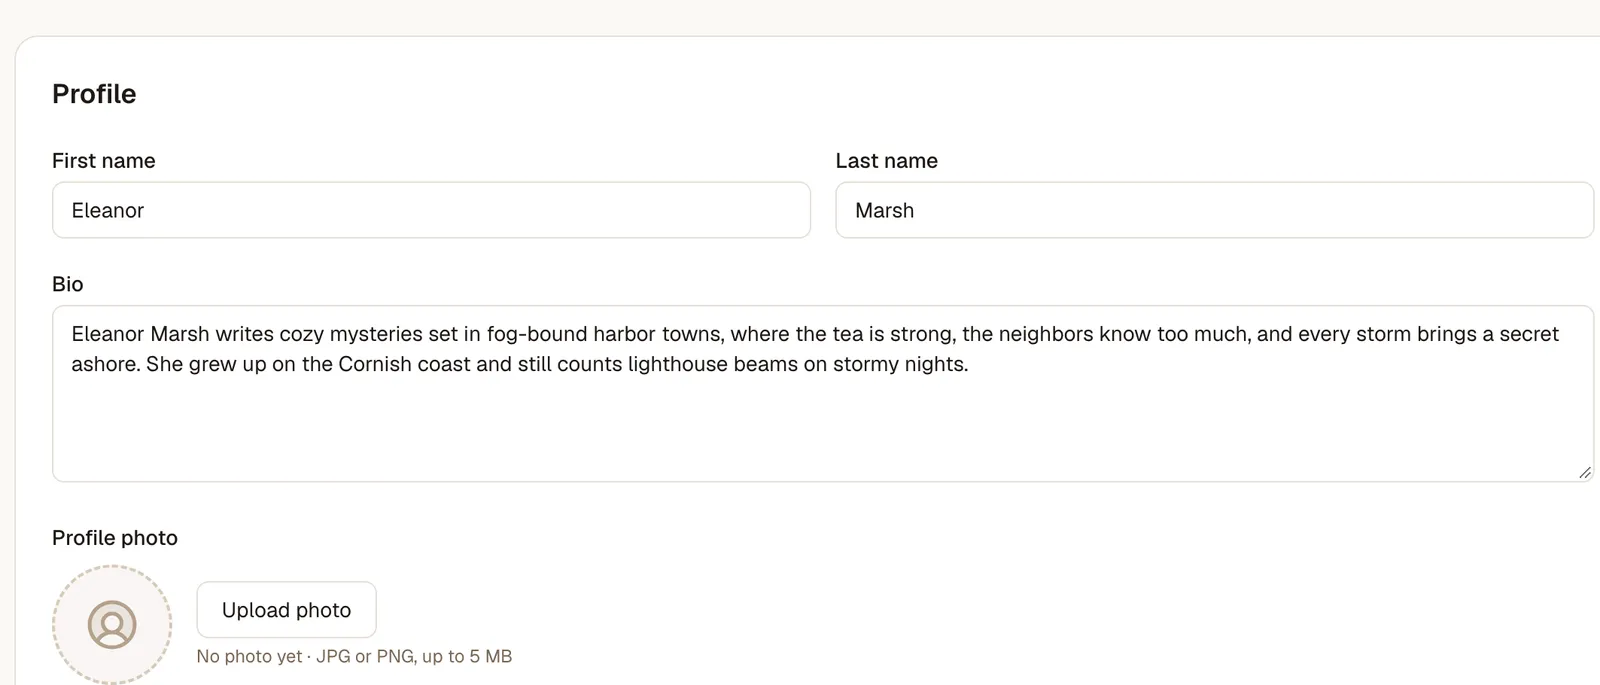Click the Last name label
The image size is (1600, 685).
886,161
